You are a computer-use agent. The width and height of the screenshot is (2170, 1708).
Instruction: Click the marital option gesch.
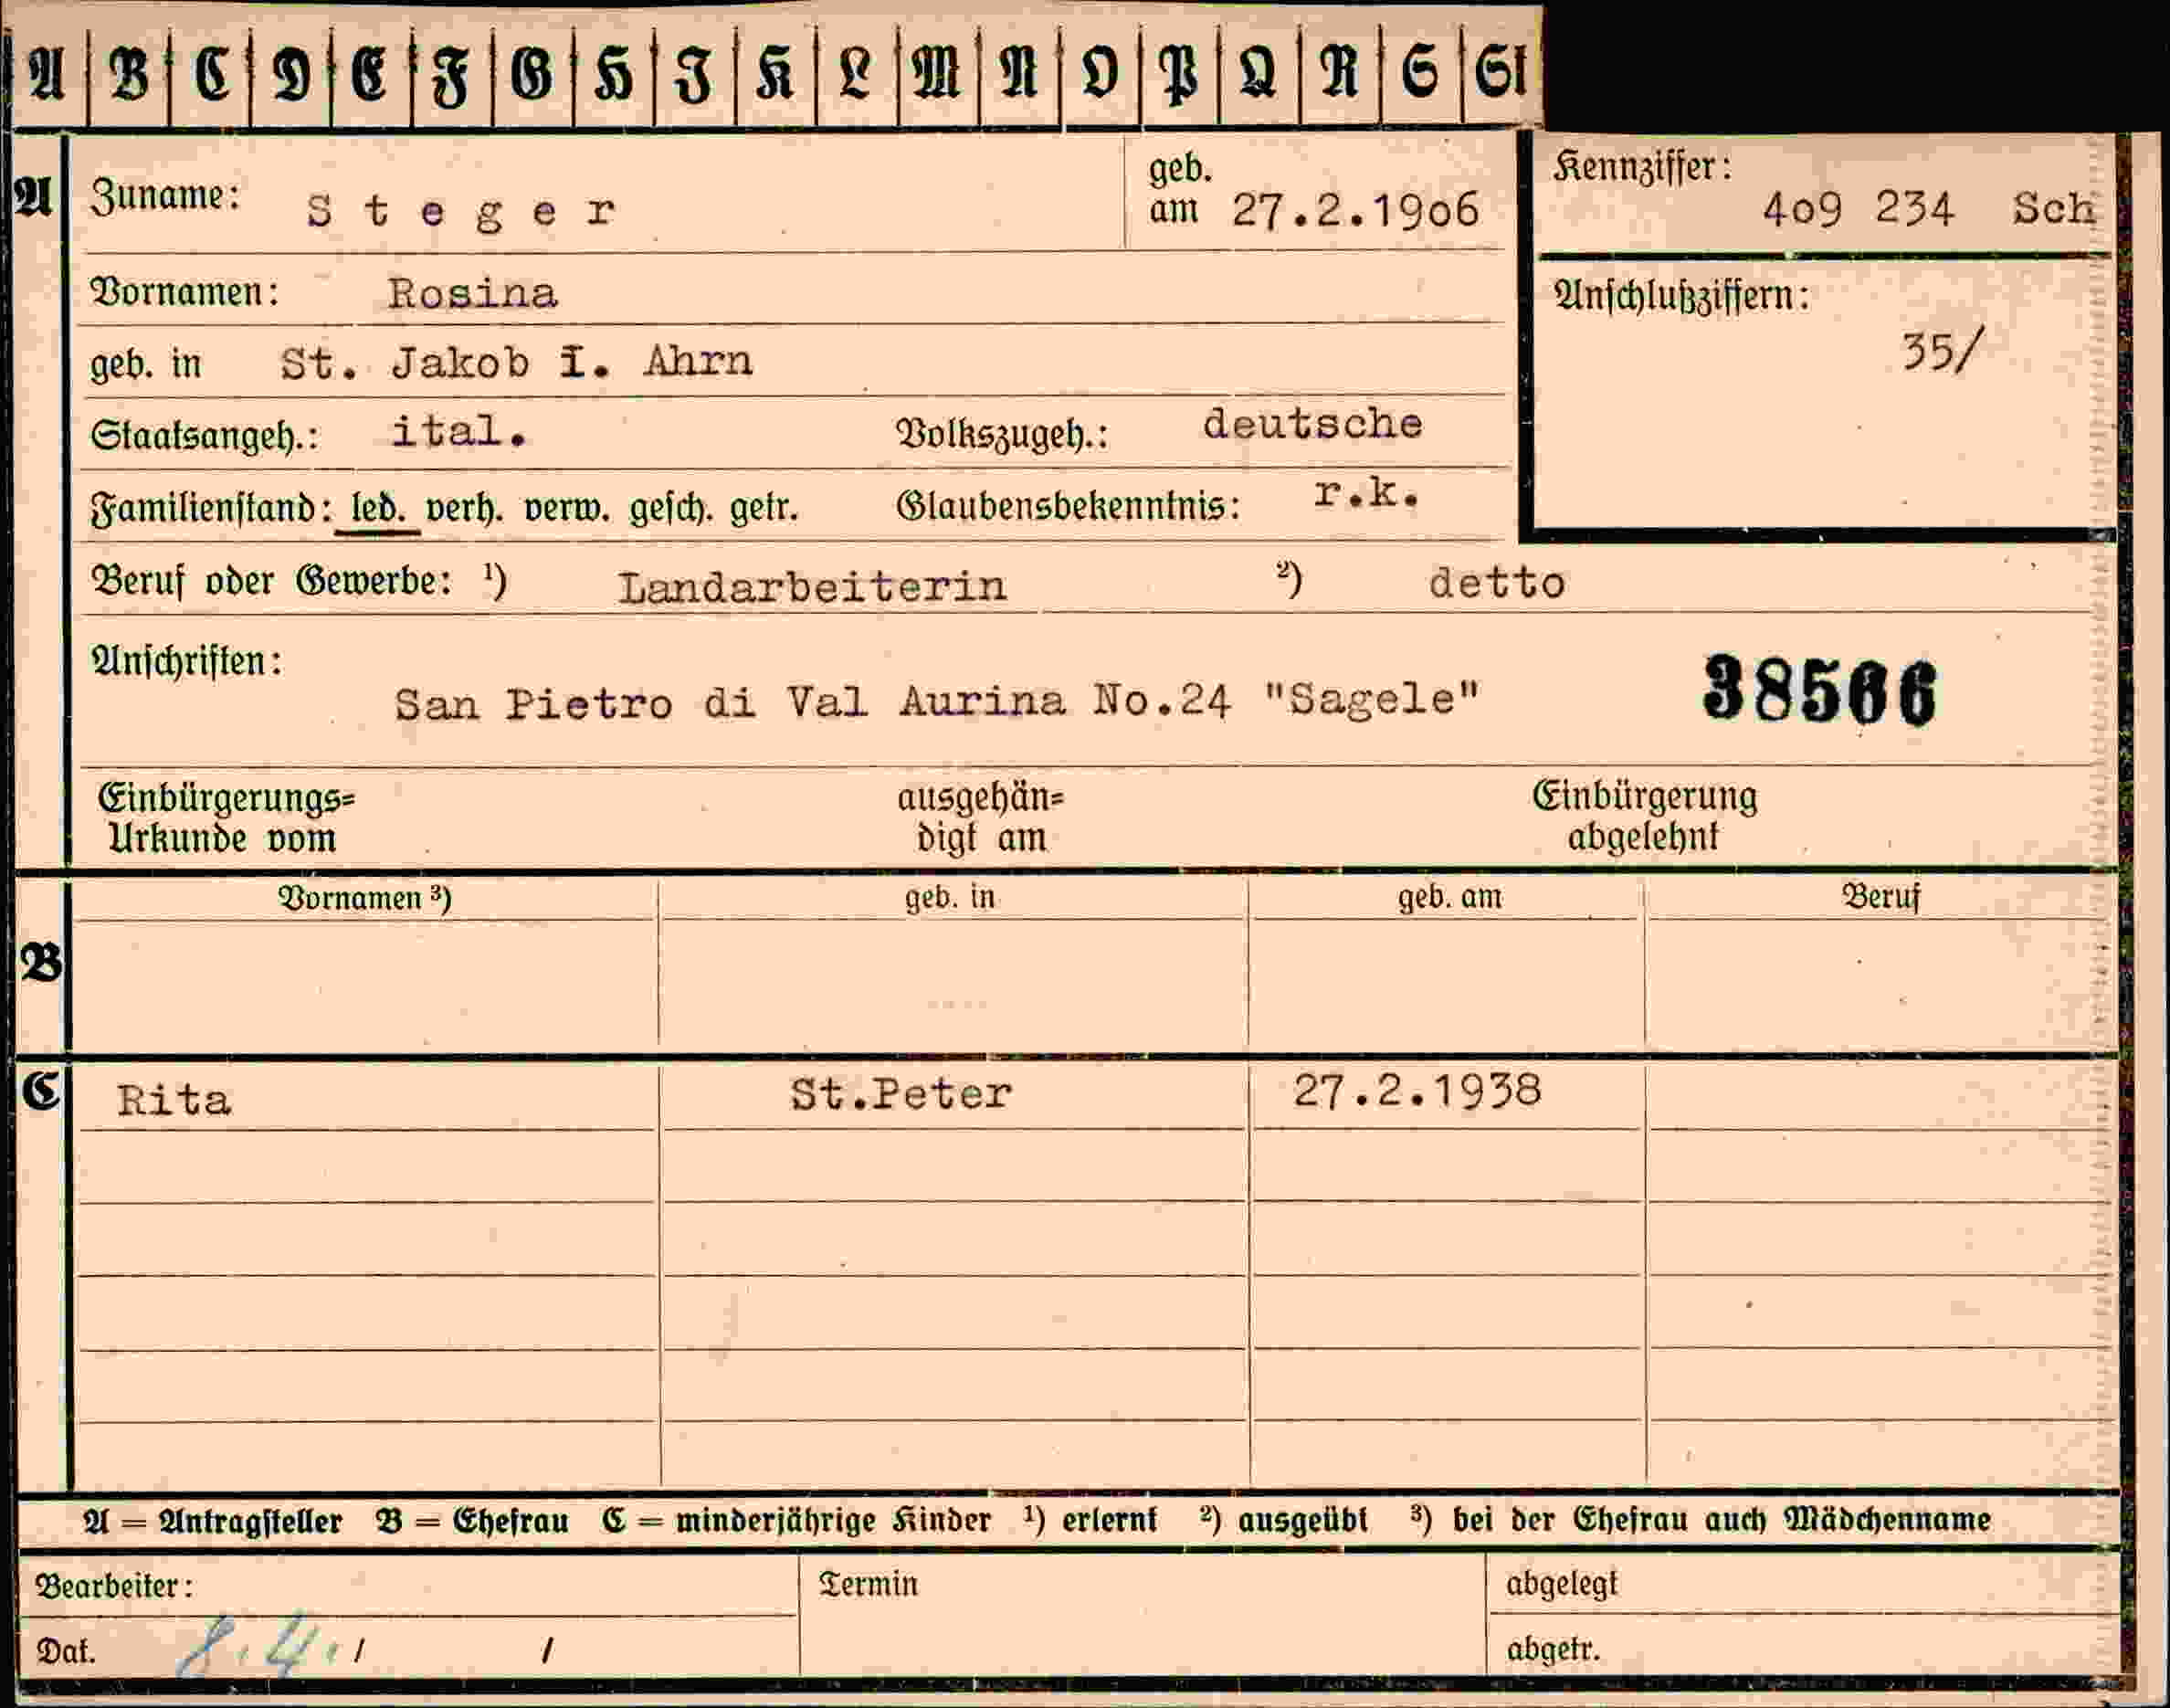coord(671,510)
